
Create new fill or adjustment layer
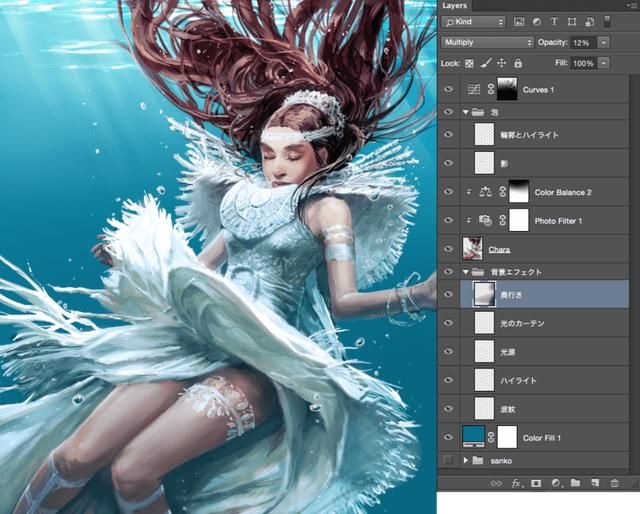pyautogui.click(x=556, y=483)
